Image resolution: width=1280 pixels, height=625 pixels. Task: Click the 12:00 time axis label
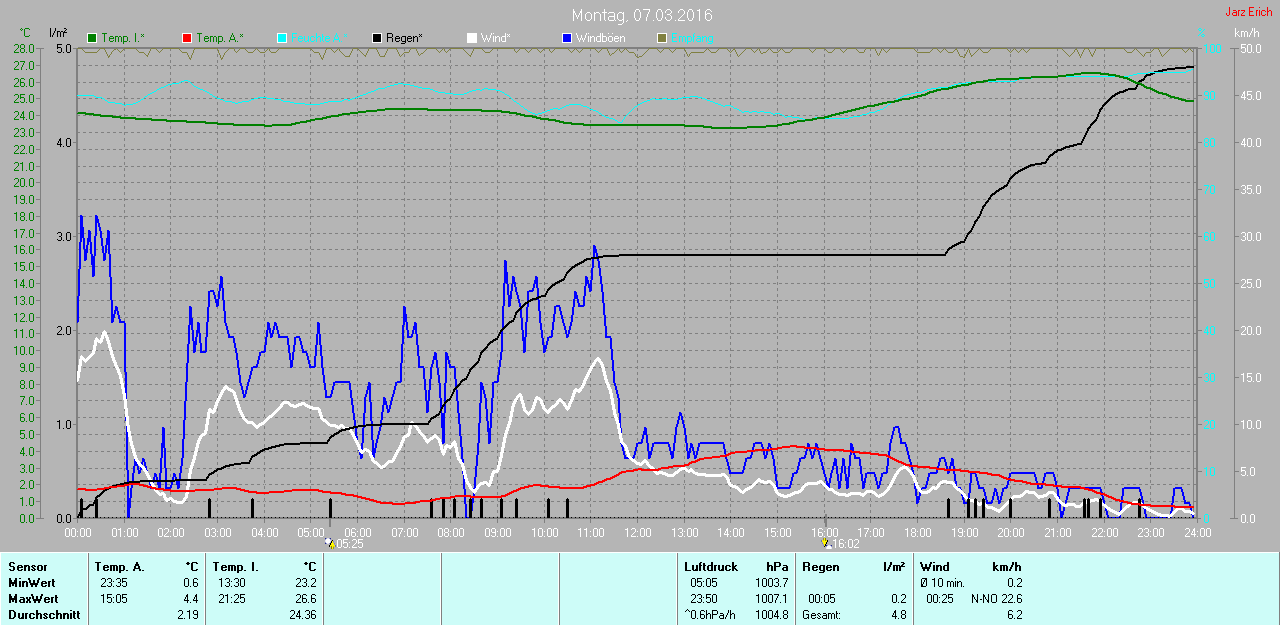(x=637, y=533)
